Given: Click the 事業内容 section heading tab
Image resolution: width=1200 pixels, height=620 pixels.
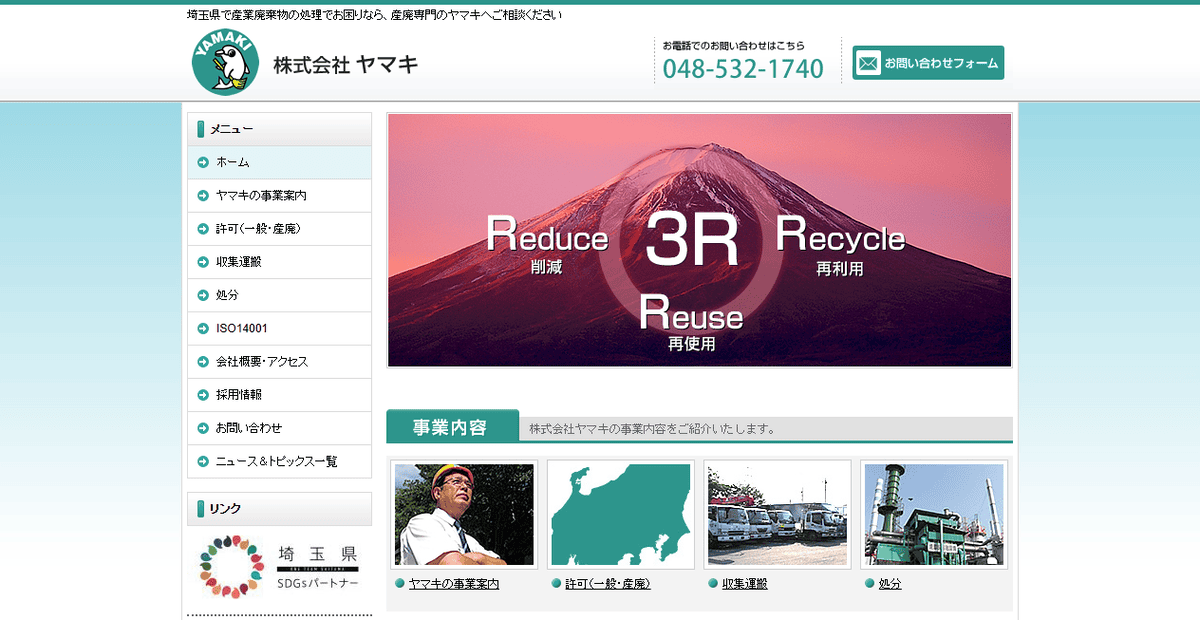Looking at the screenshot, I should (450, 425).
